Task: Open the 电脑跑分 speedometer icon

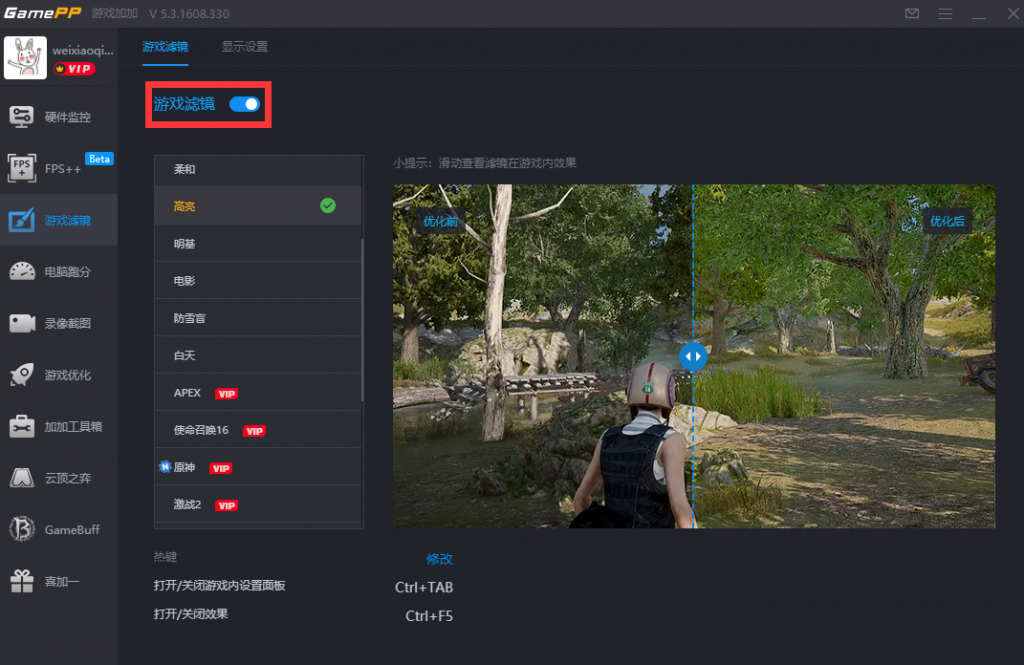Action: [x=22, y=271]
